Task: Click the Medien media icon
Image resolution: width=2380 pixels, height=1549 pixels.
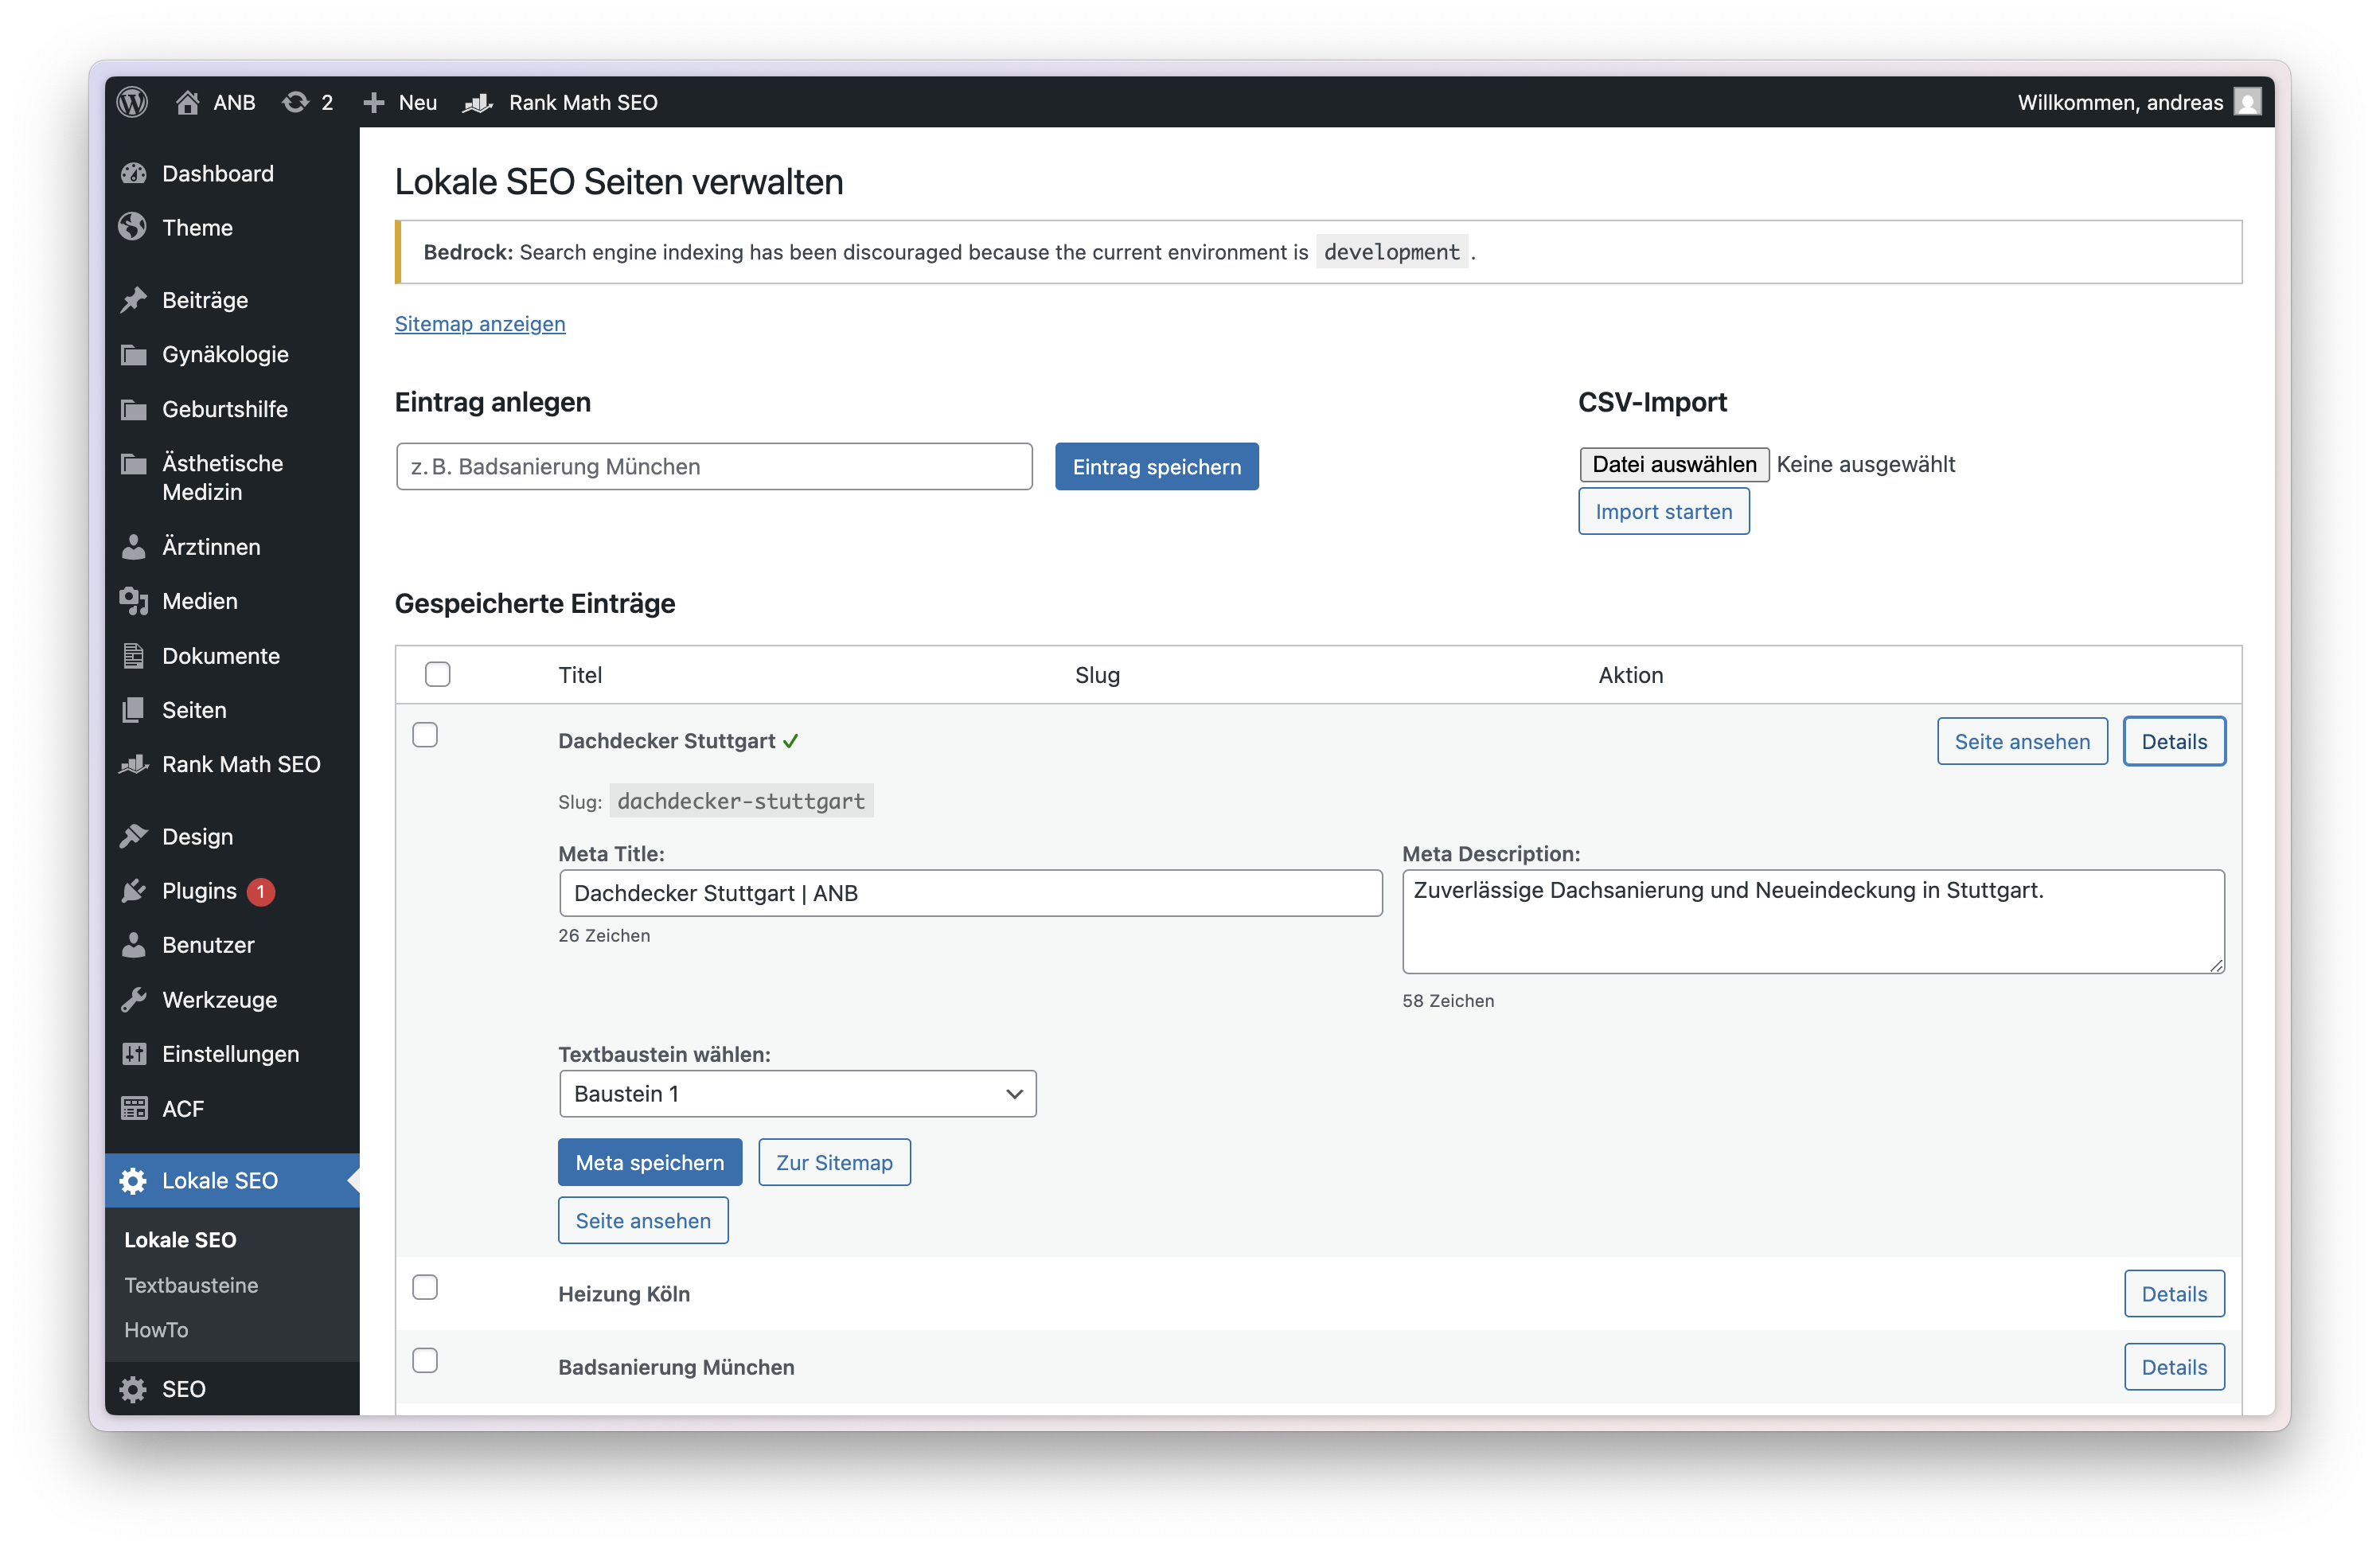Action: [x=134, y=601]
